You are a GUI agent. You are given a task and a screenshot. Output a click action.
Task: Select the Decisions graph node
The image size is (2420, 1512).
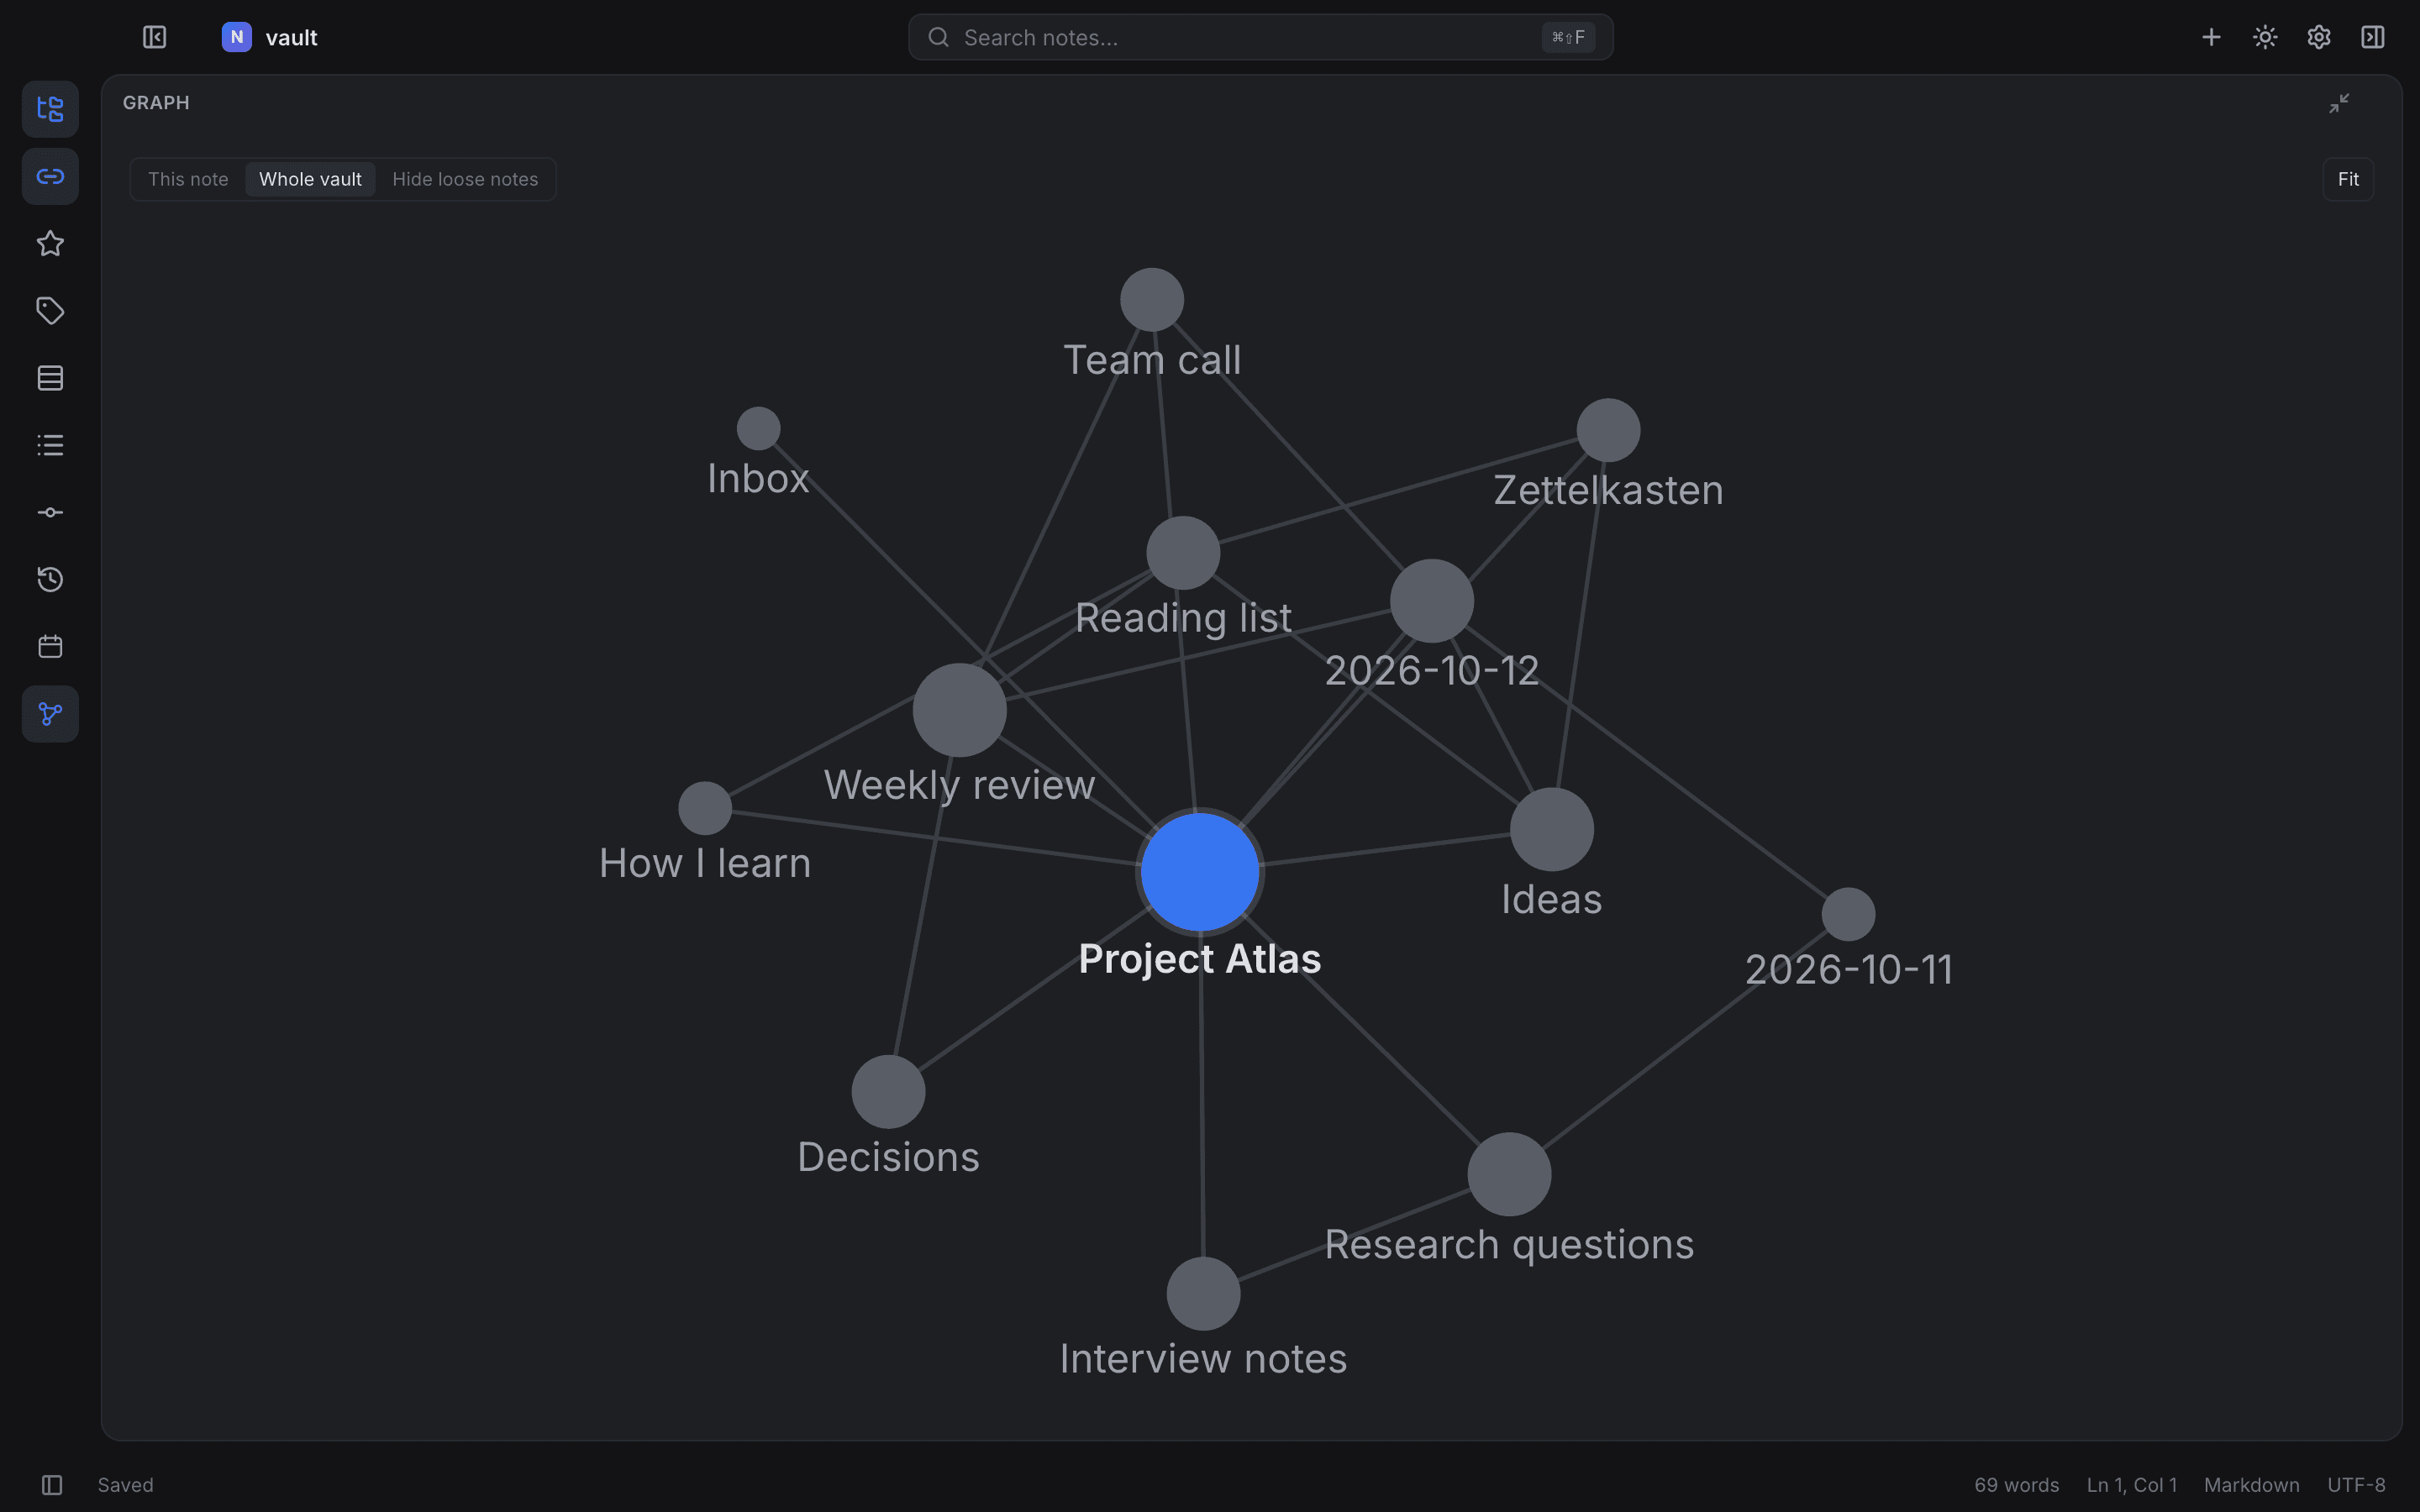pos(888,1092)
